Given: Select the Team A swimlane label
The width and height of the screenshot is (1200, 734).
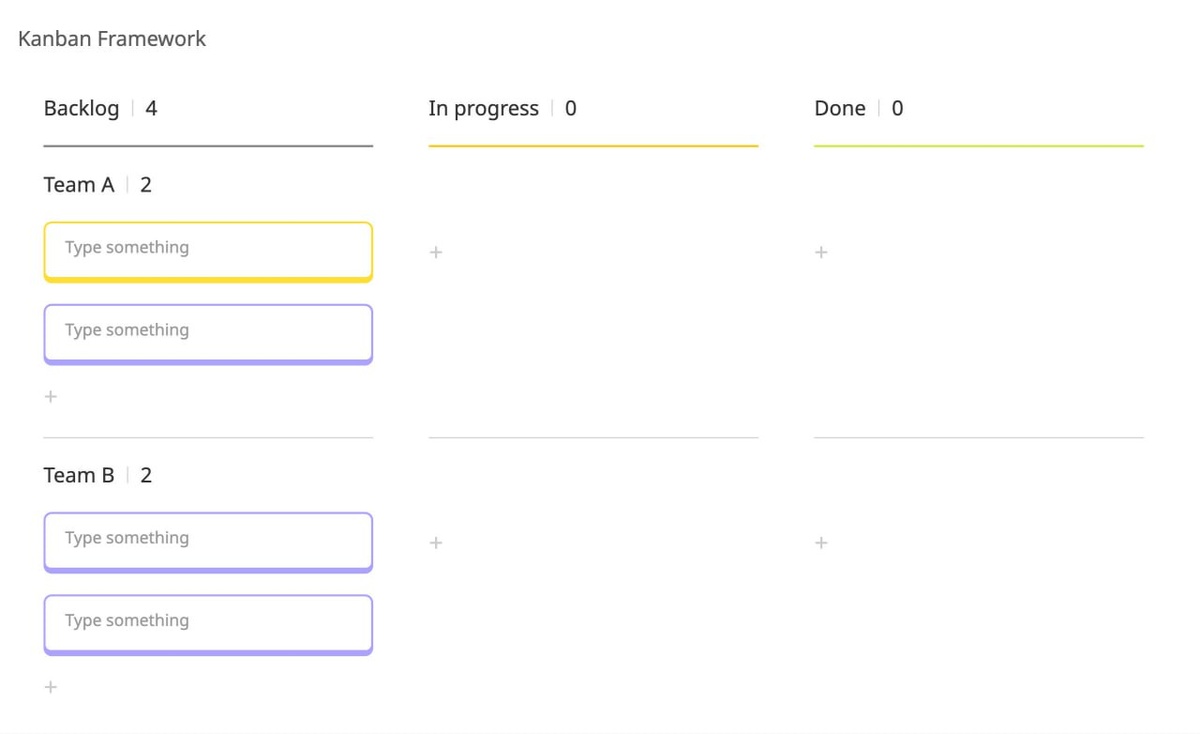Looking at the screenshot, I should [x=79, y=185].
